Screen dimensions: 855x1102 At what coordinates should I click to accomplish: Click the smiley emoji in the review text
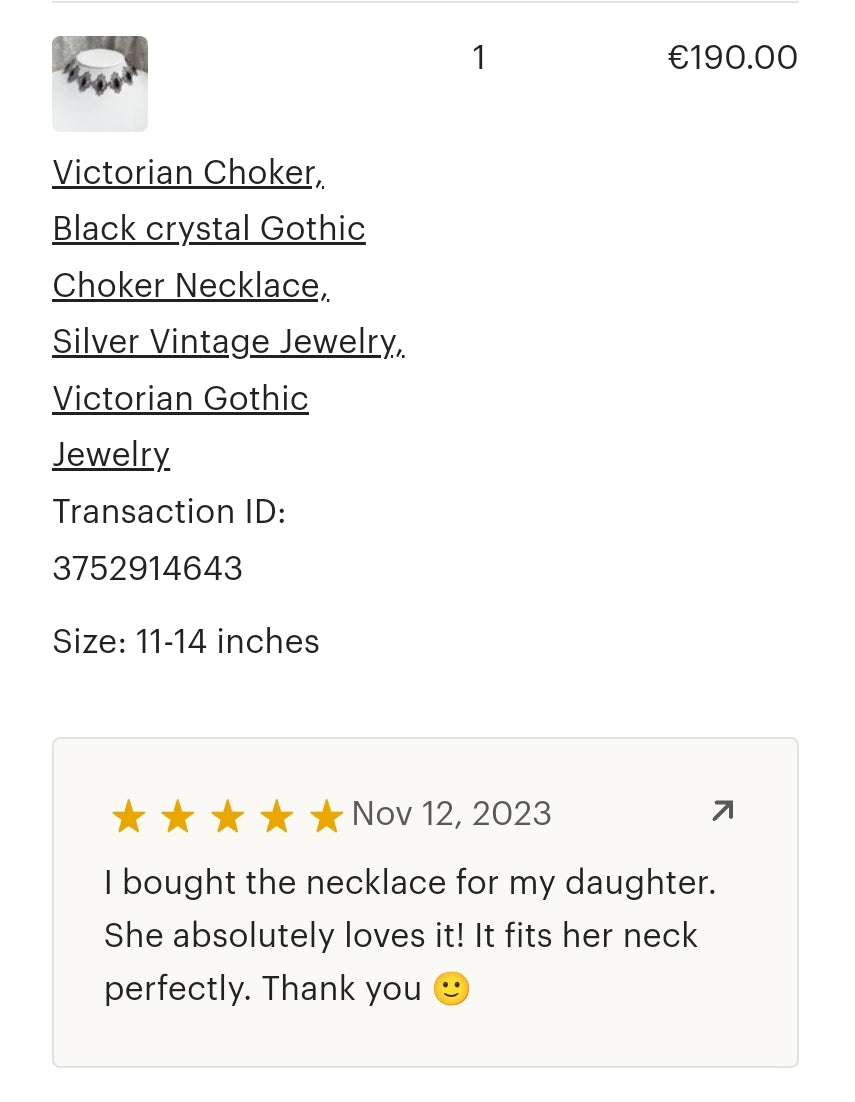tap(451, 988)
